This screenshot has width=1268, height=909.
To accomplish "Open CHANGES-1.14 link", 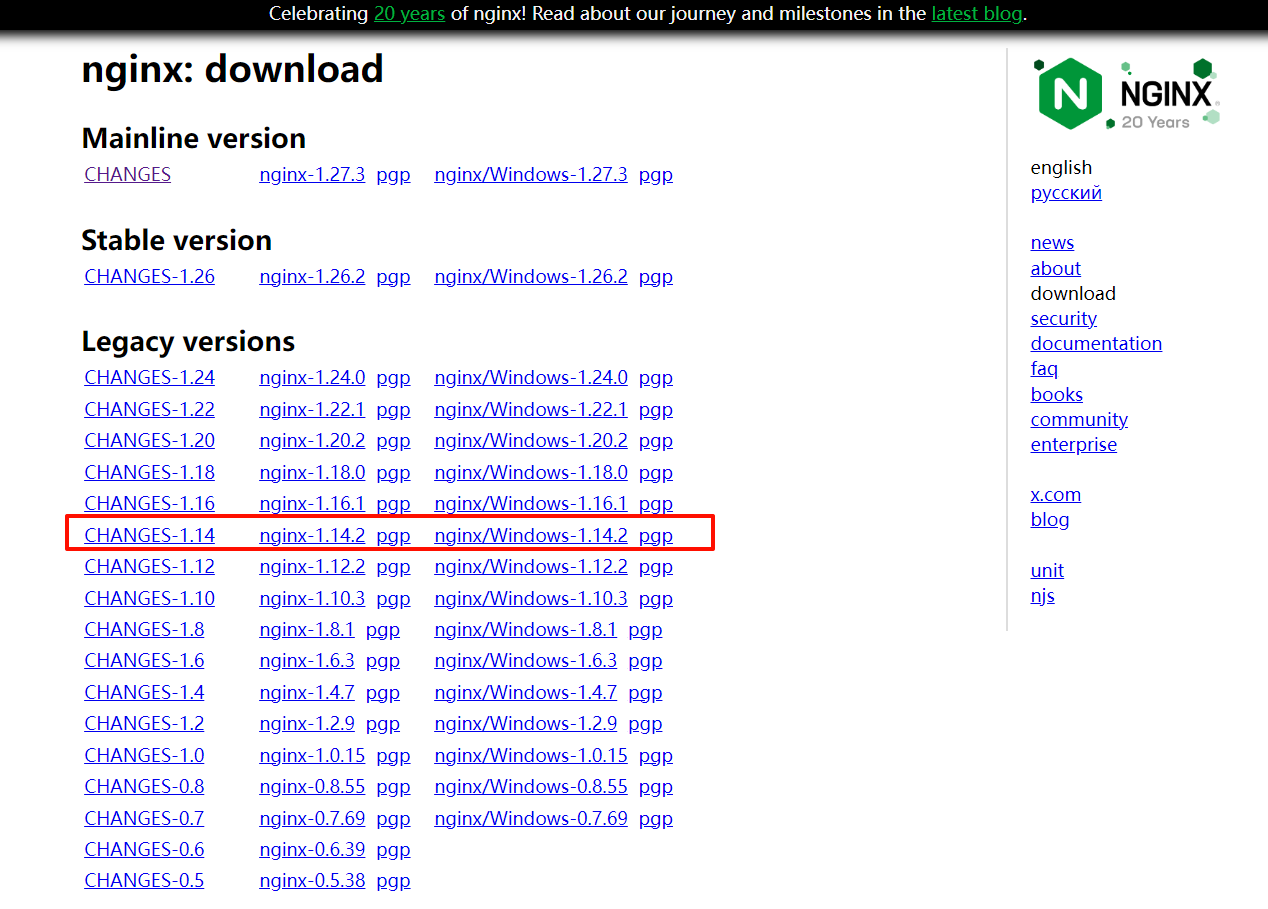I will (x=150, y=535).
